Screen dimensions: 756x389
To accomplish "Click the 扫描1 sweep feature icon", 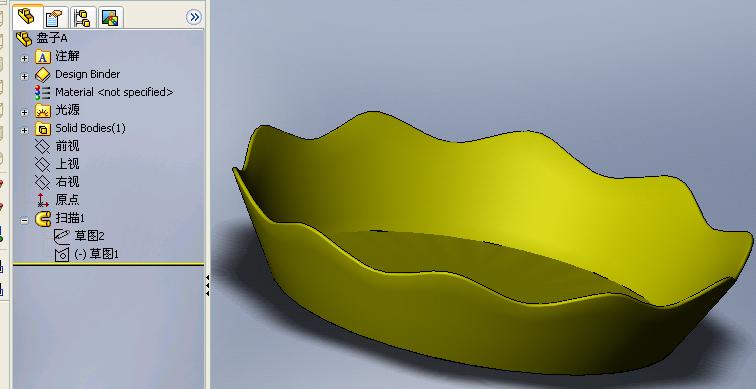I will click(43, 219).
